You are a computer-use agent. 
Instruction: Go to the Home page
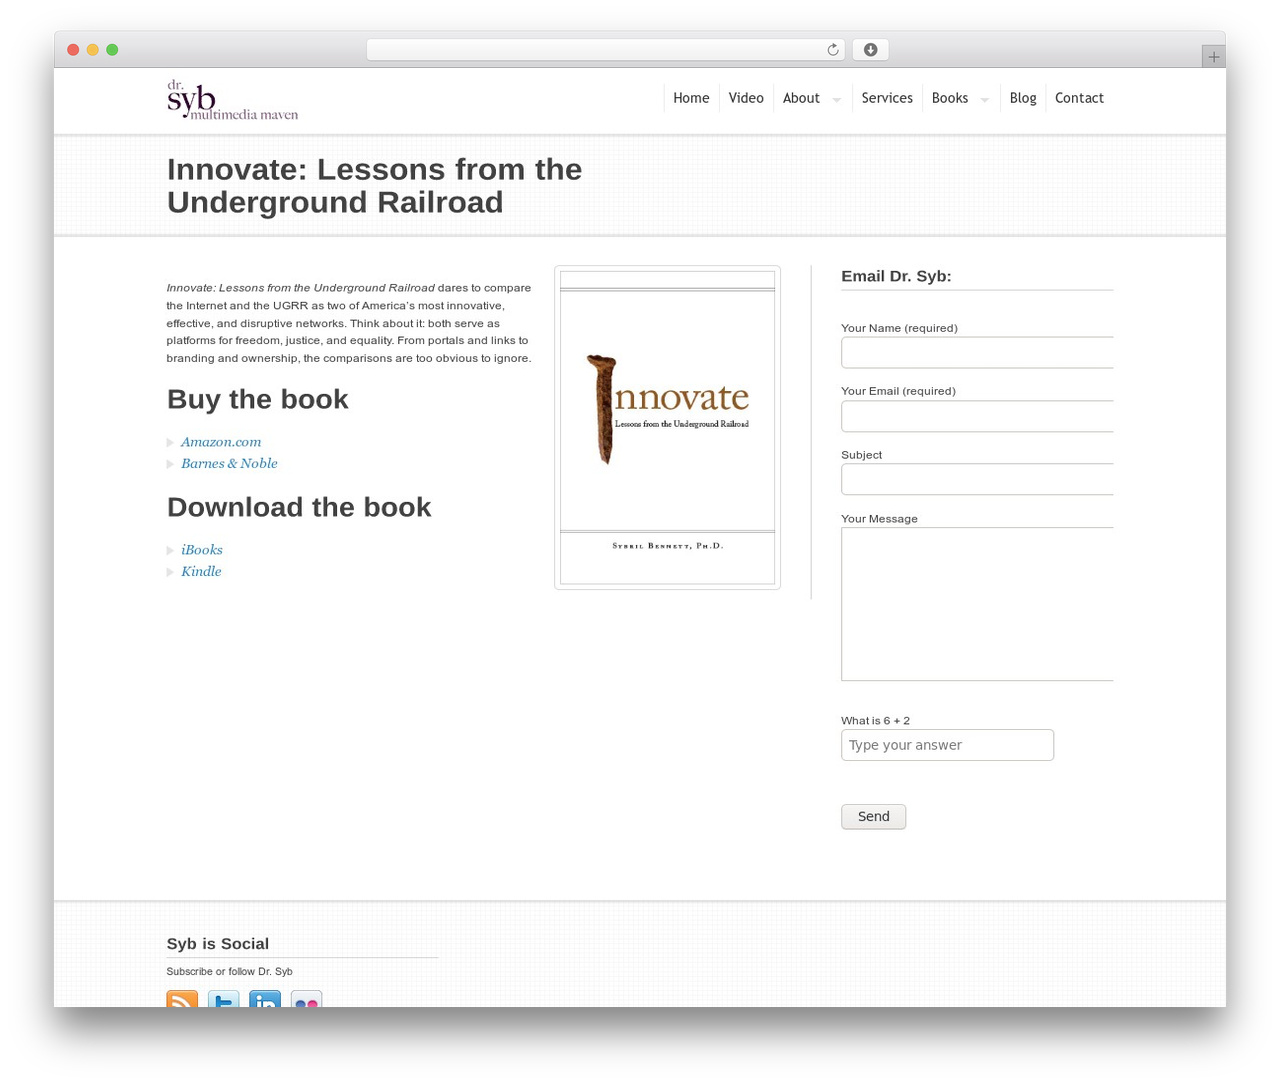tap(691, 98)
